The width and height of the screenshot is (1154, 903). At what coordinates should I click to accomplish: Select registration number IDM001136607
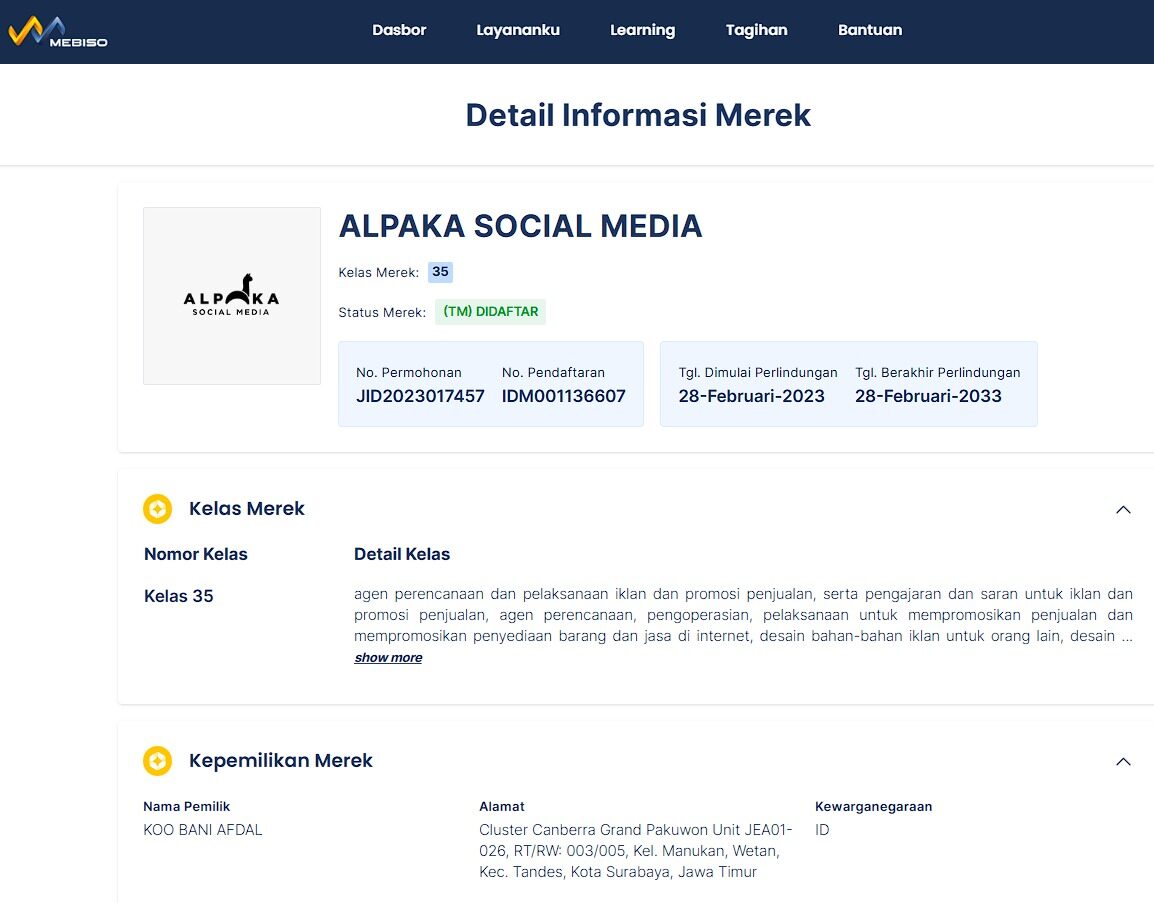click(x=564, y=396)
